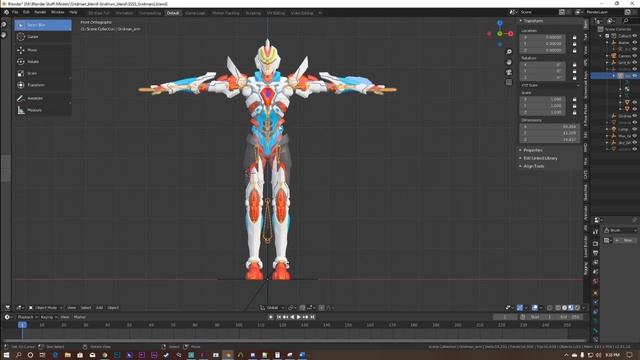Toggle viewport overlays button
The image size is (640, 360).
(x=534, y=308)
